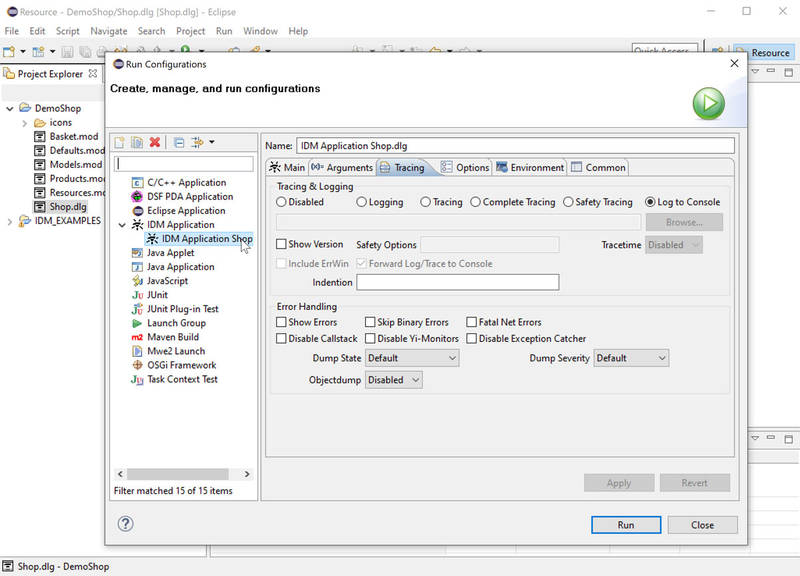Click the C/C++ Application icon
Viewport: 800px width, 576px height.
point(137,183)
